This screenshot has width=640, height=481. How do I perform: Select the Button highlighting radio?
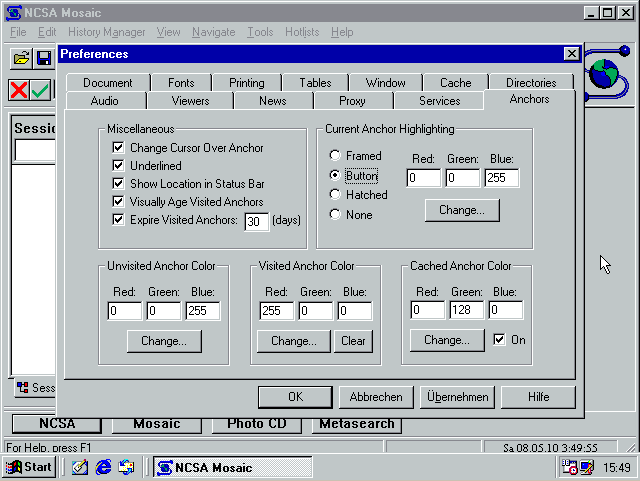coord(335,175)
